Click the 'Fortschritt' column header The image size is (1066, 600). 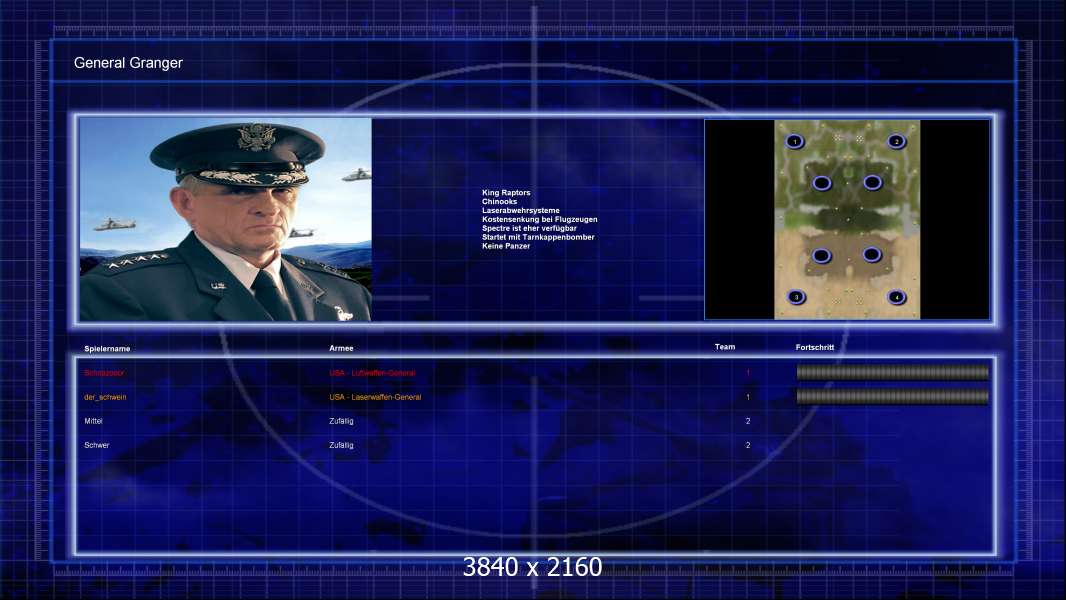point(814,347)
